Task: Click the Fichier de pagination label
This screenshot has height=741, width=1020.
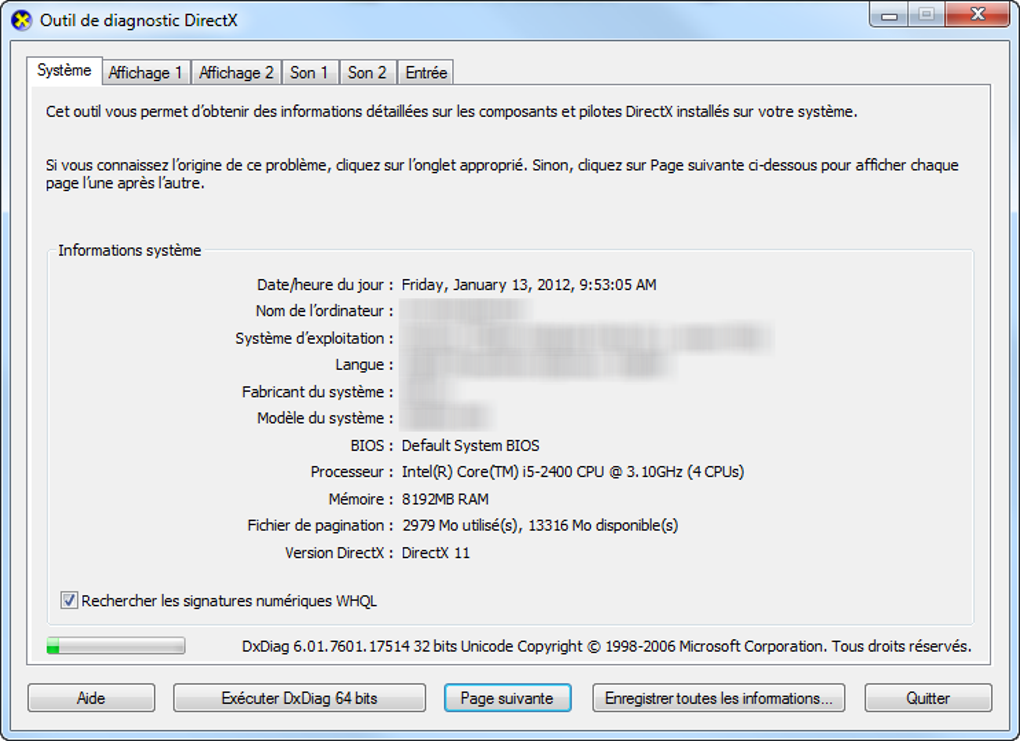Action: [x=320, y=525]
